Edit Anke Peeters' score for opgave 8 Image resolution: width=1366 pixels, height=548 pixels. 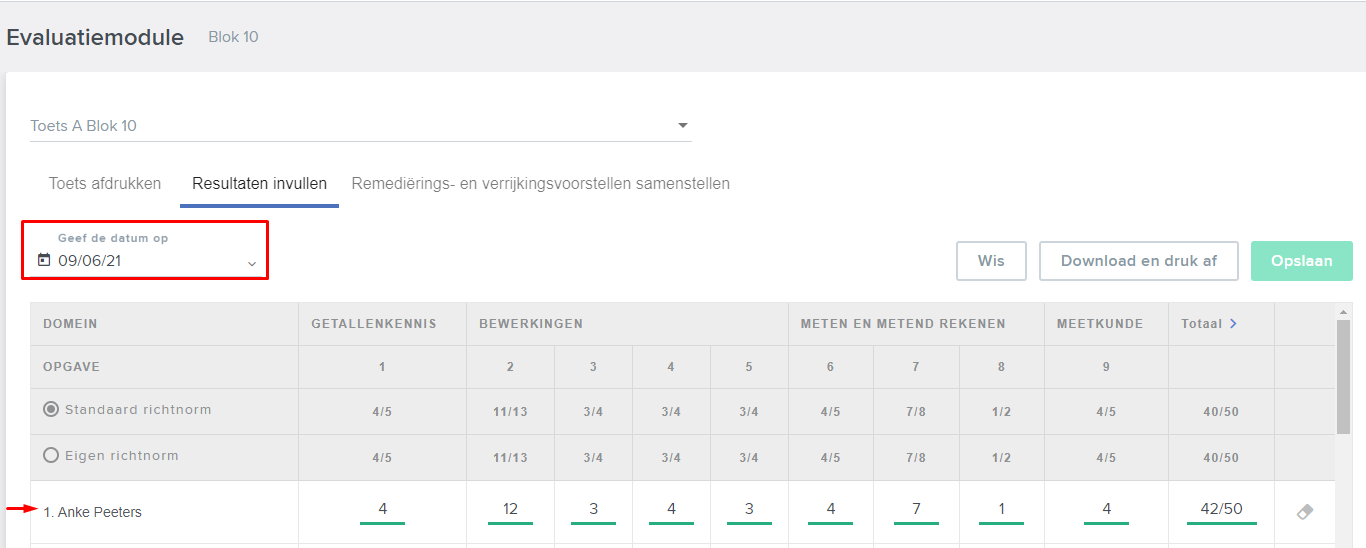tap(1001, 510)
